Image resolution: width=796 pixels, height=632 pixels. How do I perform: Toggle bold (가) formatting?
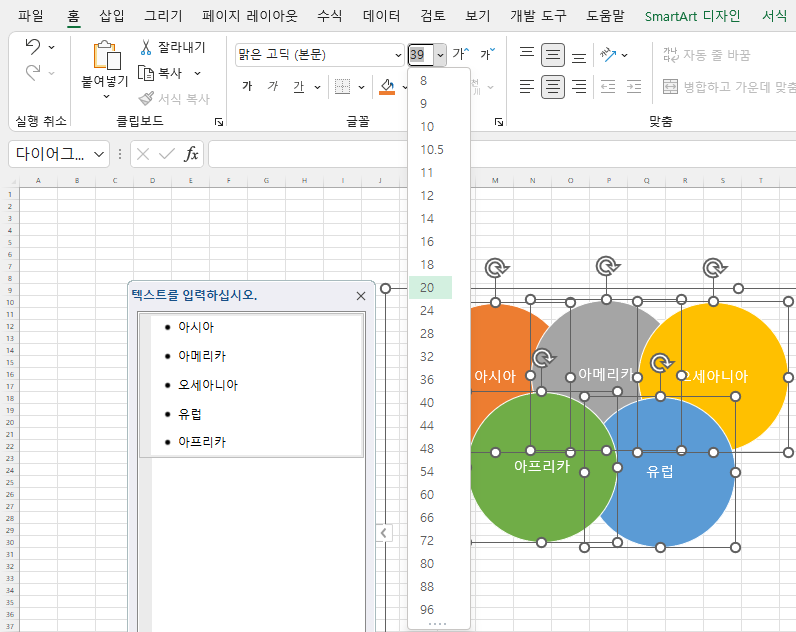[247, 86]
